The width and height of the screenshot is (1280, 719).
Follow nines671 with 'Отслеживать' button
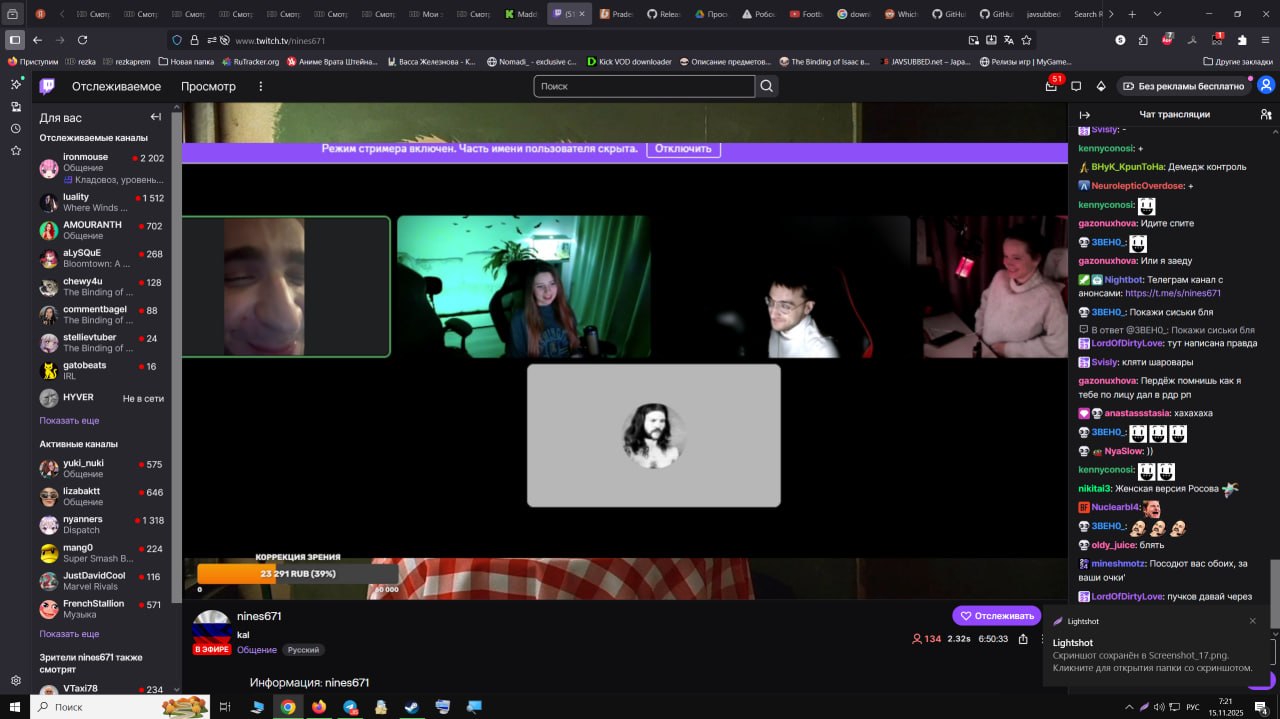(996, 615)
